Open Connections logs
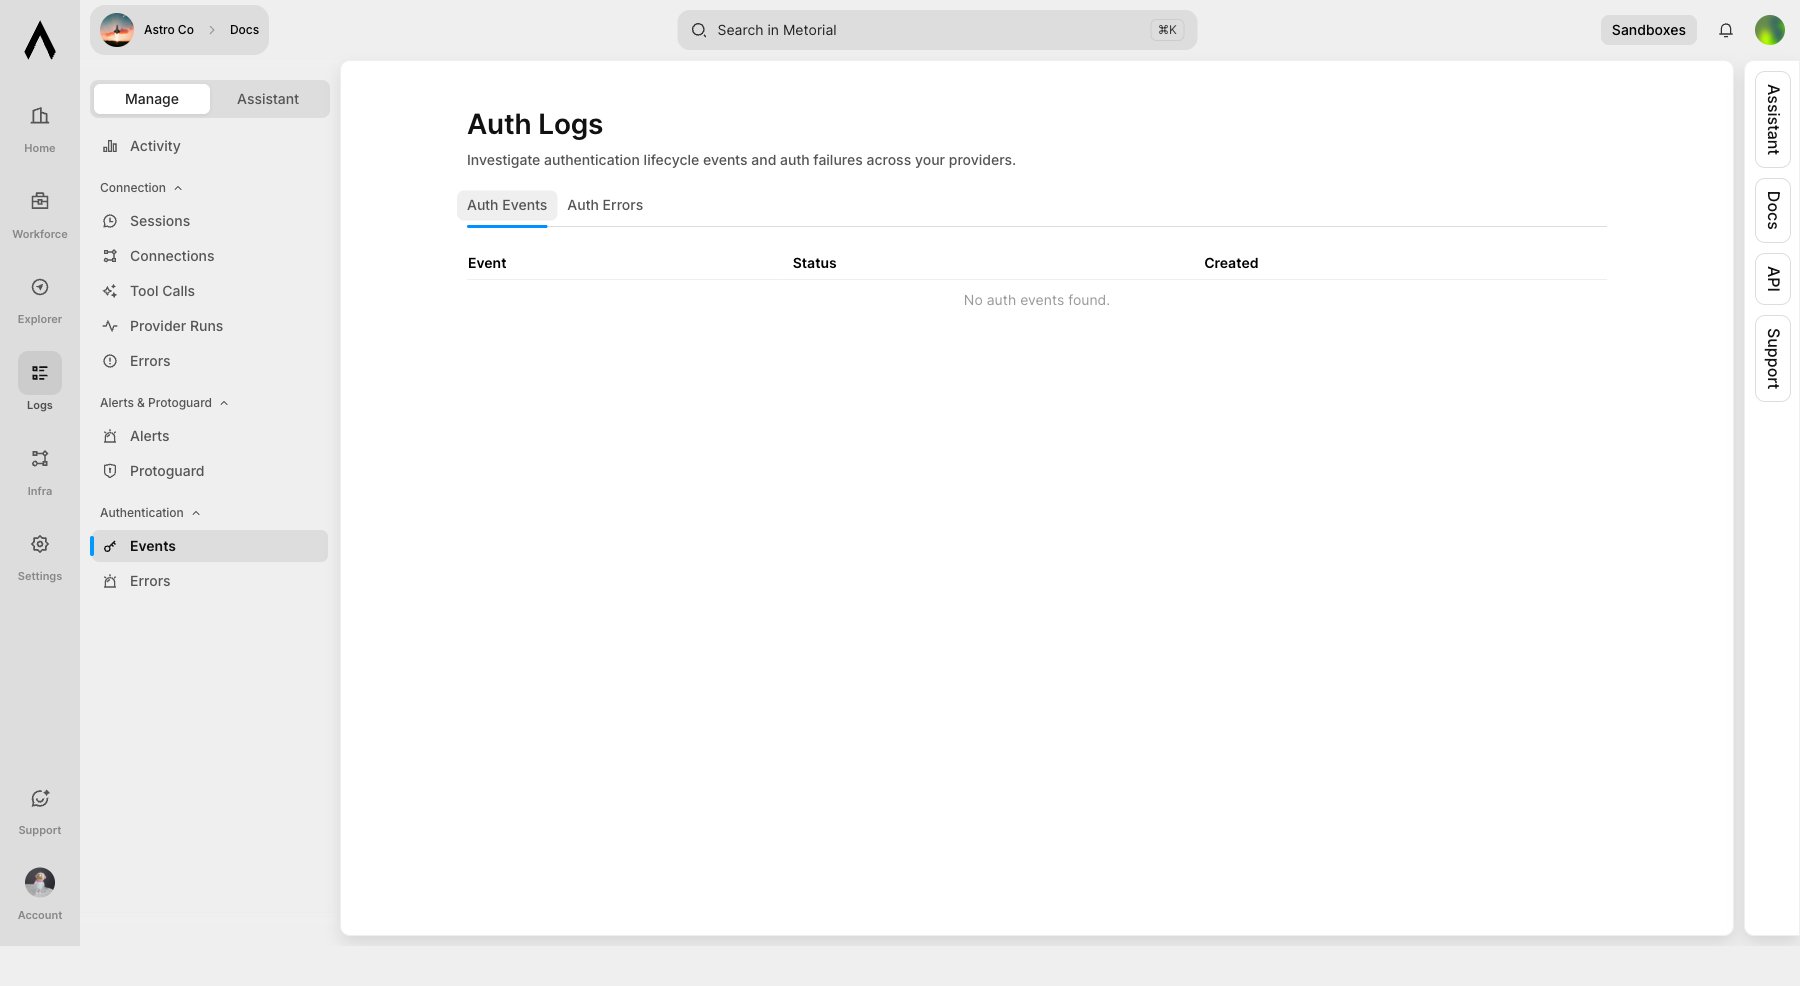Image resolution: width=1800 pixels, height=986 pixels. click(x=209, y=256)
